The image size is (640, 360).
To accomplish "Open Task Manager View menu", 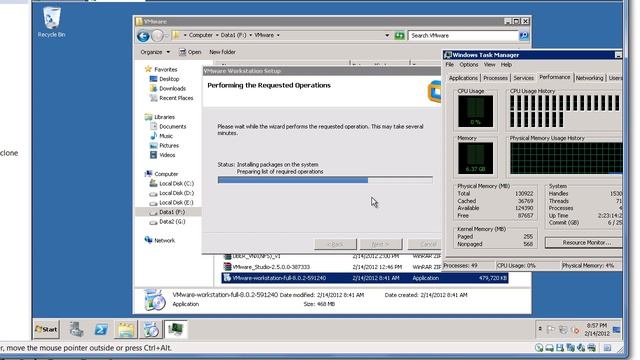I will click(x=489, y=65).
